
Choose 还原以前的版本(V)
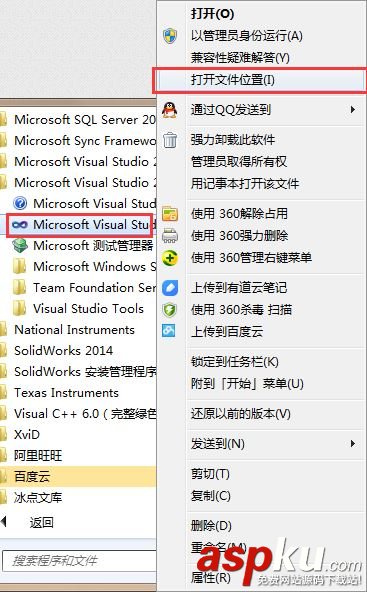[x=241, y=414]
